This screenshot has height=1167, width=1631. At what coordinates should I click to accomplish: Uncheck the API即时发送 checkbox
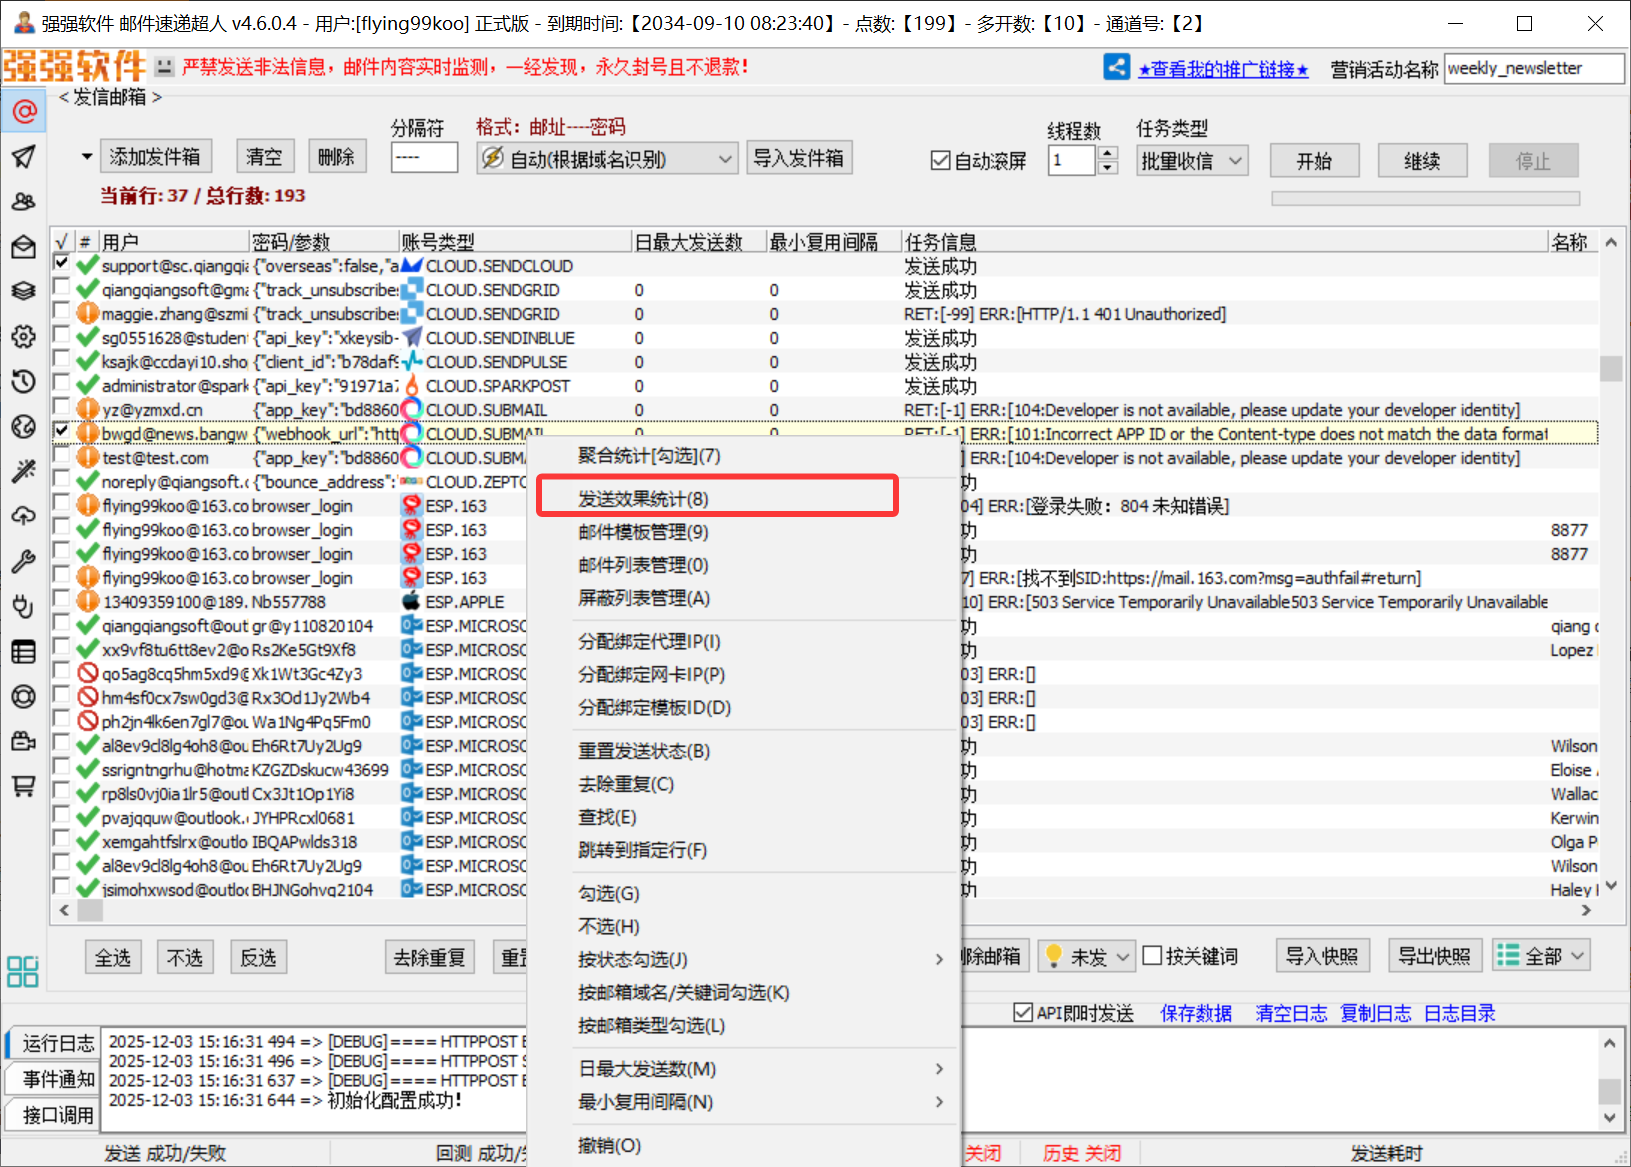point(1023,1013)
